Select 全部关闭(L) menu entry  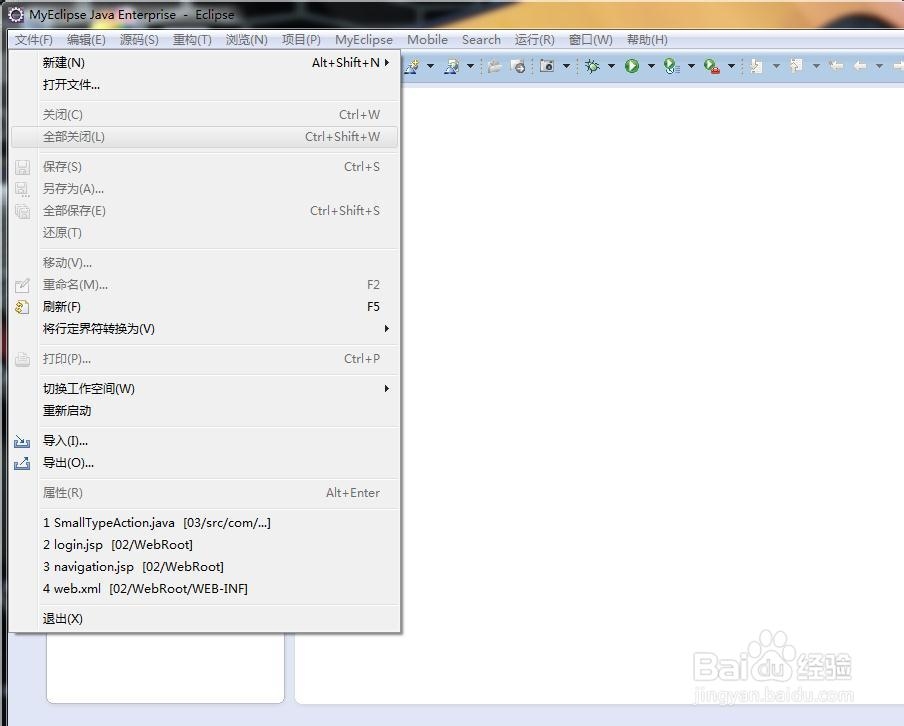point(205,137)
